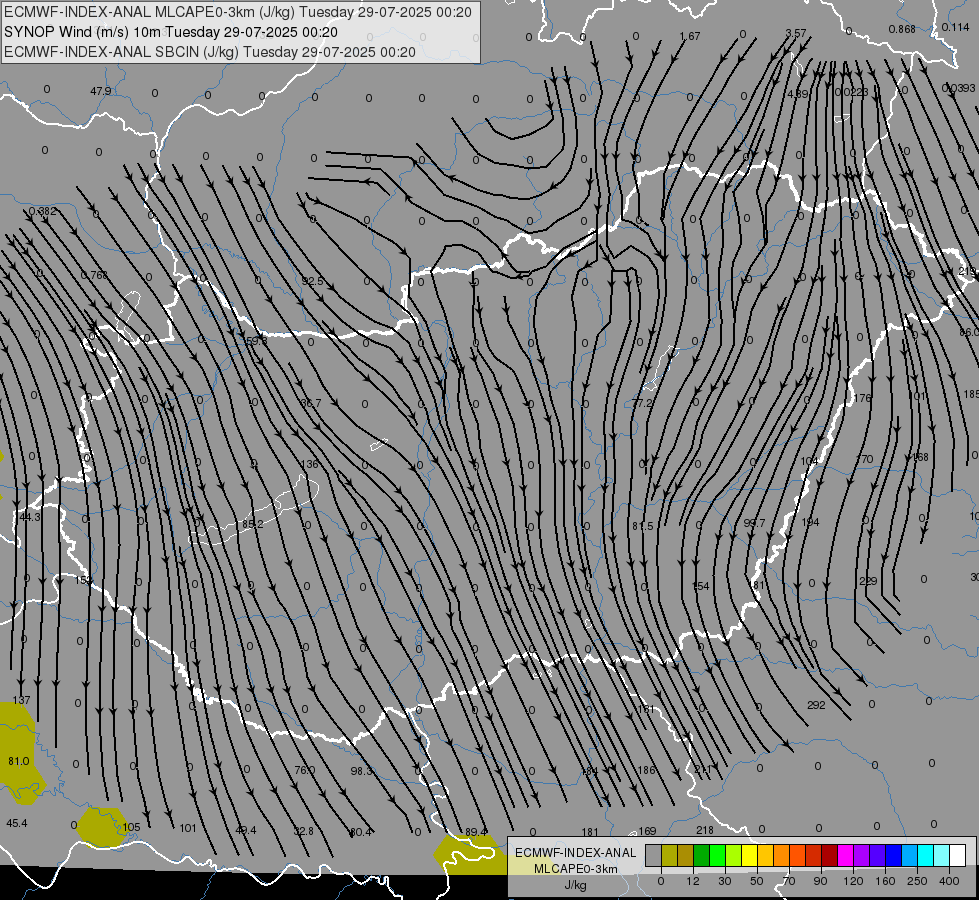Click the legend tick label 250

tap(917, 881)
